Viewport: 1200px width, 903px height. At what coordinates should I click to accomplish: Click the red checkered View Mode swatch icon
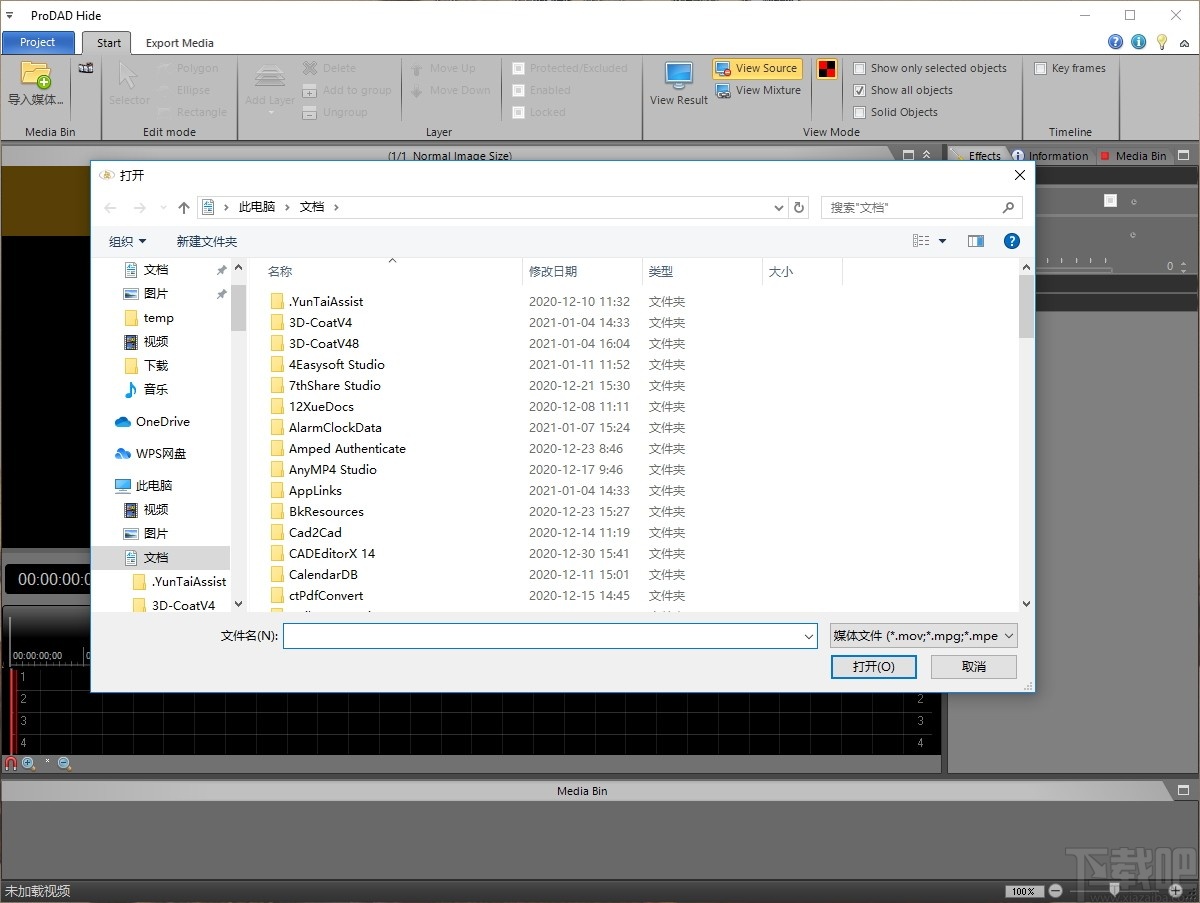[825, 68]
